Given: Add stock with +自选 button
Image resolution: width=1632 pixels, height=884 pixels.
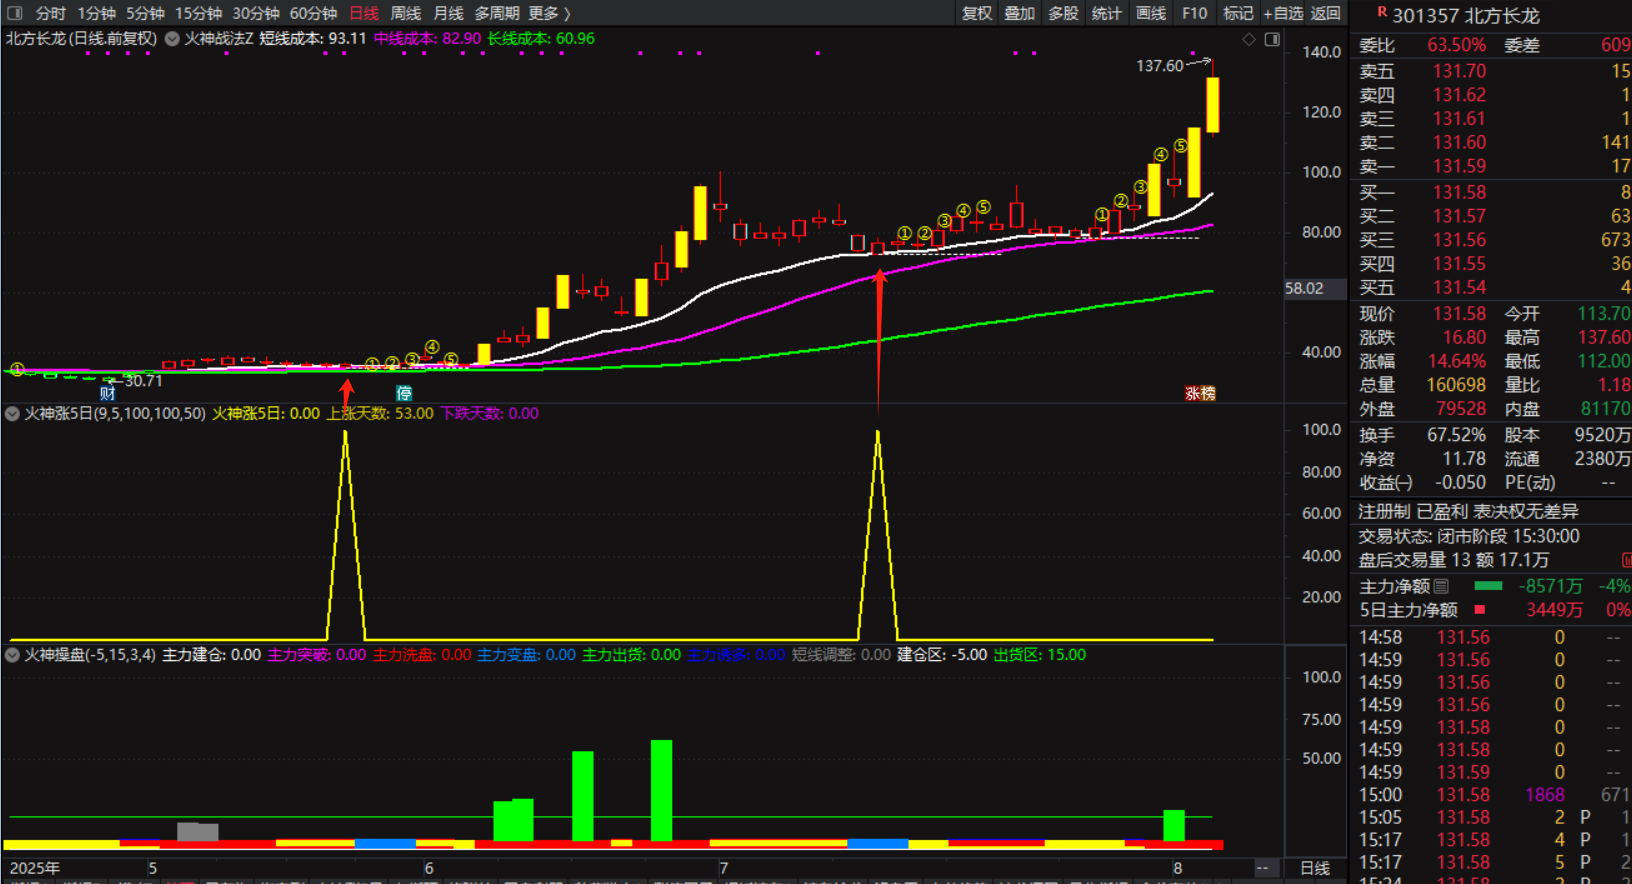Looking at the screenshot, I should click(x=1283, y=13).
